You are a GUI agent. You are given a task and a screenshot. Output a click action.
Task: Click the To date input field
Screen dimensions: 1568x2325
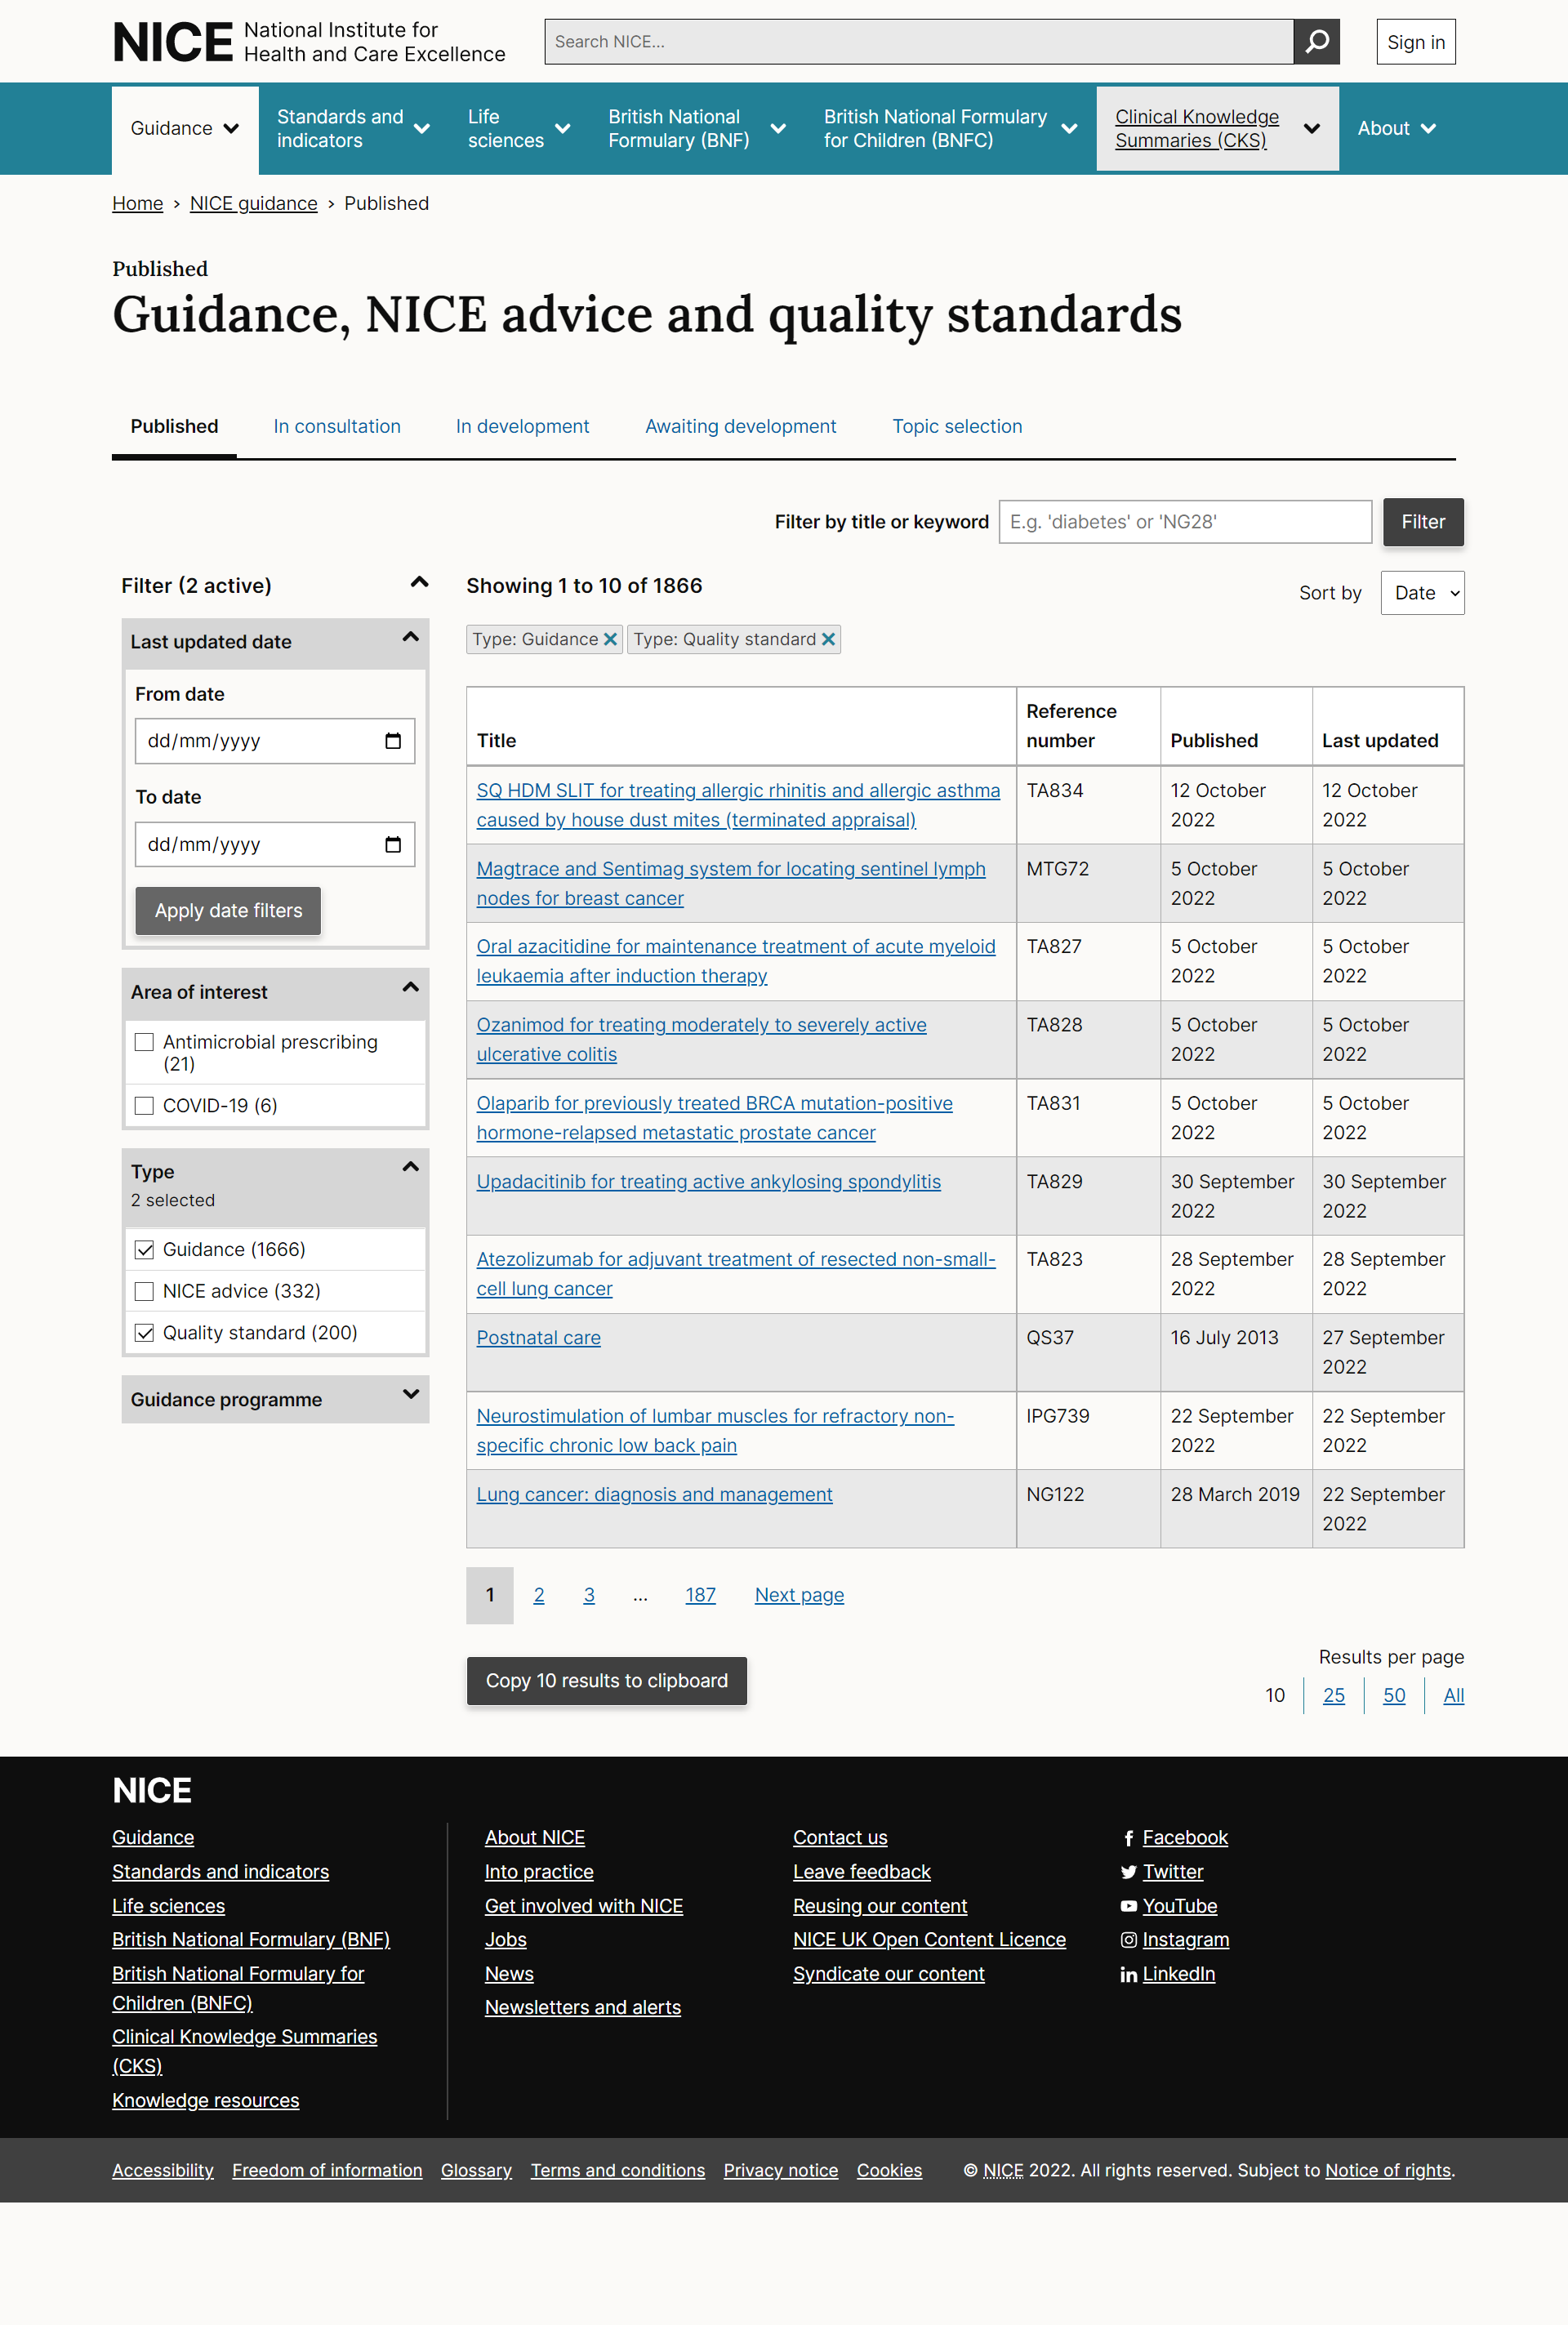pos(275,845)
